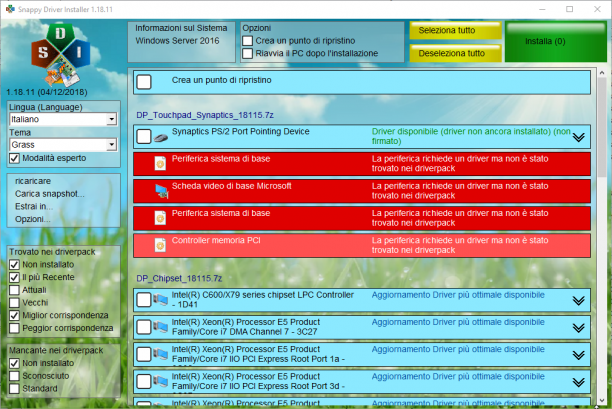Expand the Synaptics PS/2 driver row

(x=578, y=137)
